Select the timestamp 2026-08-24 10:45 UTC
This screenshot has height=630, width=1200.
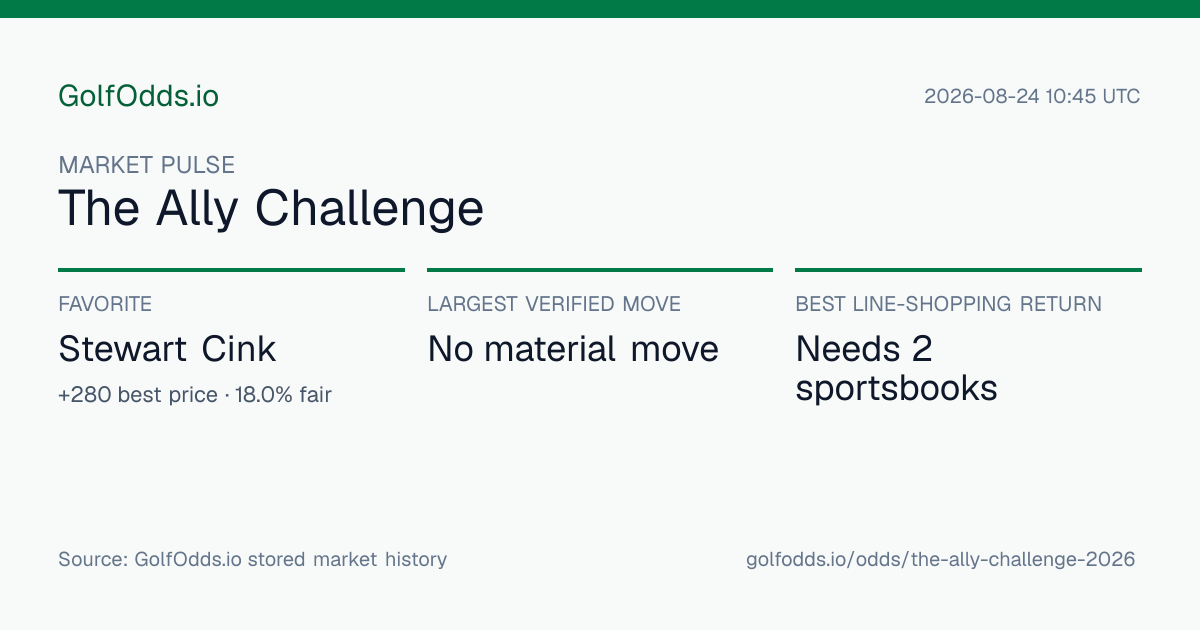[1032, 97]
